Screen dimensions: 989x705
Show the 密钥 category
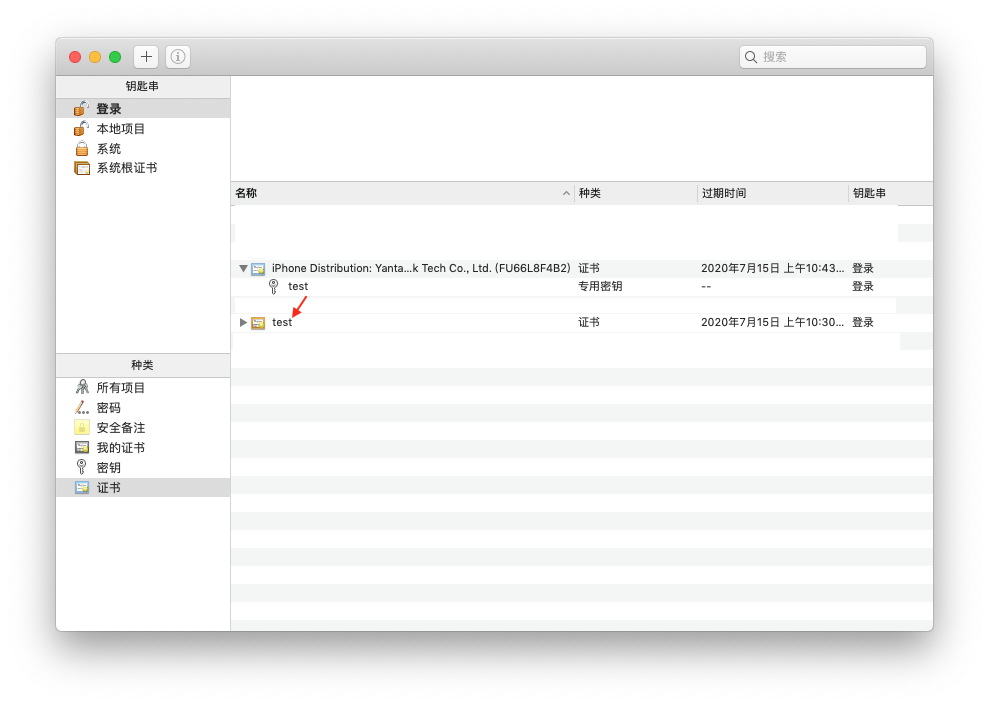click(x=143, y=467)
